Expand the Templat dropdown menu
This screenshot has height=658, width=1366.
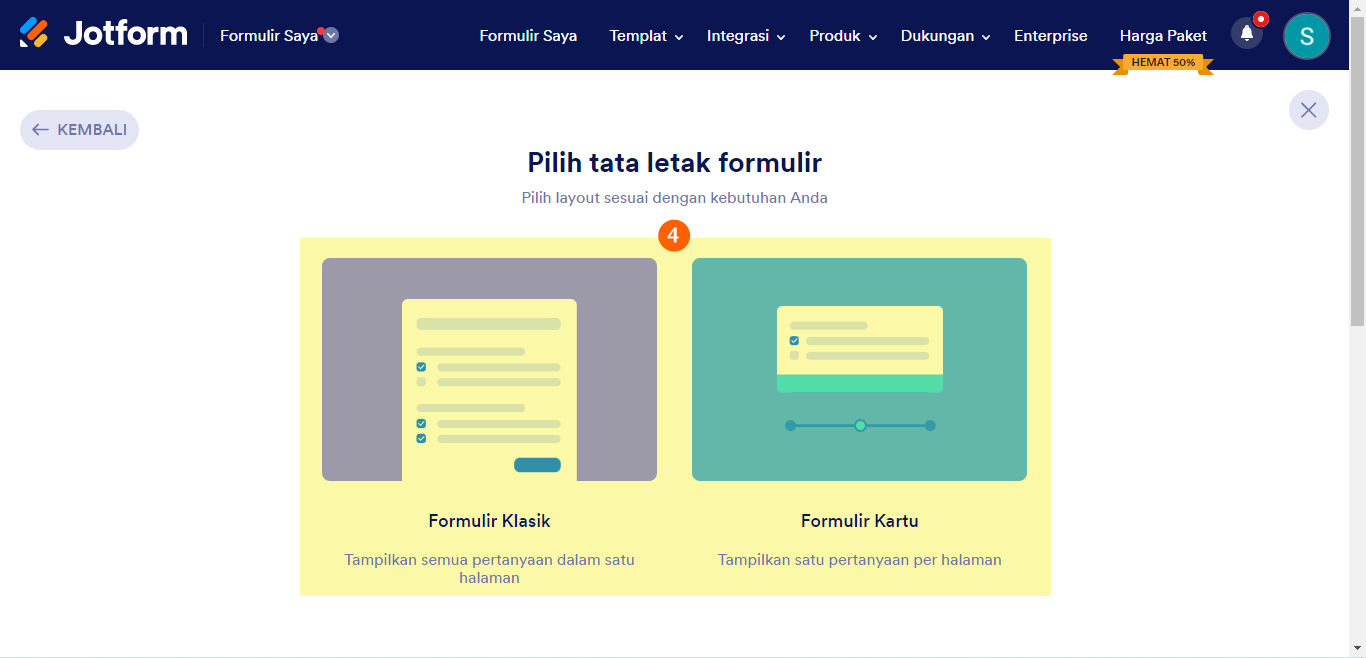click(x=645, y=36)
